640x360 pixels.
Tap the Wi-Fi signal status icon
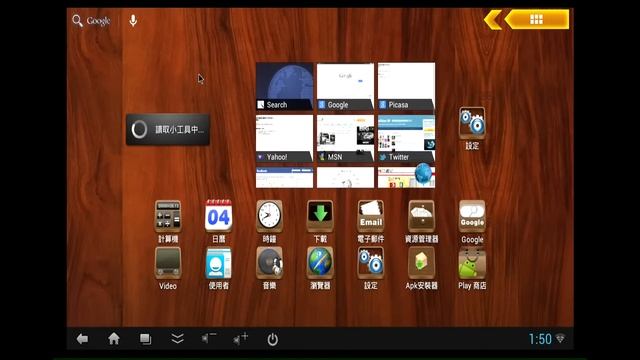click(x=560, y=338)
